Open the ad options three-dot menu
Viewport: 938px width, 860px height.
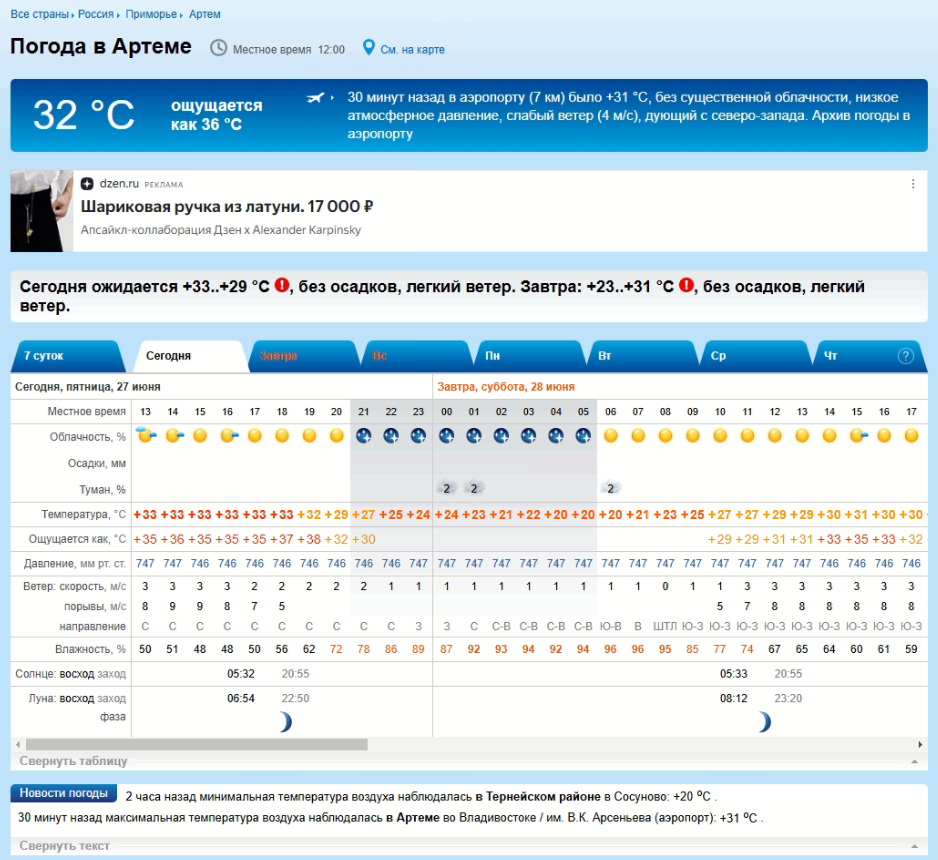(x=913, y=184)
